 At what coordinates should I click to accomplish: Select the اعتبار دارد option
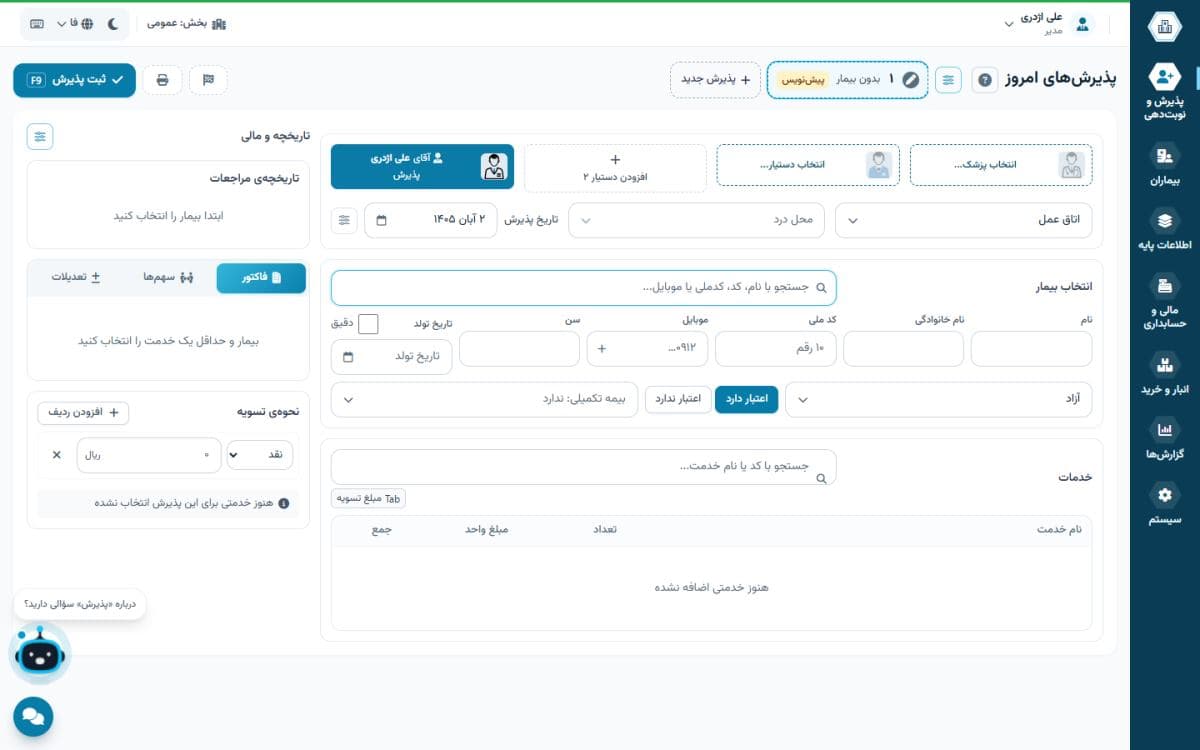pos(745,400)
